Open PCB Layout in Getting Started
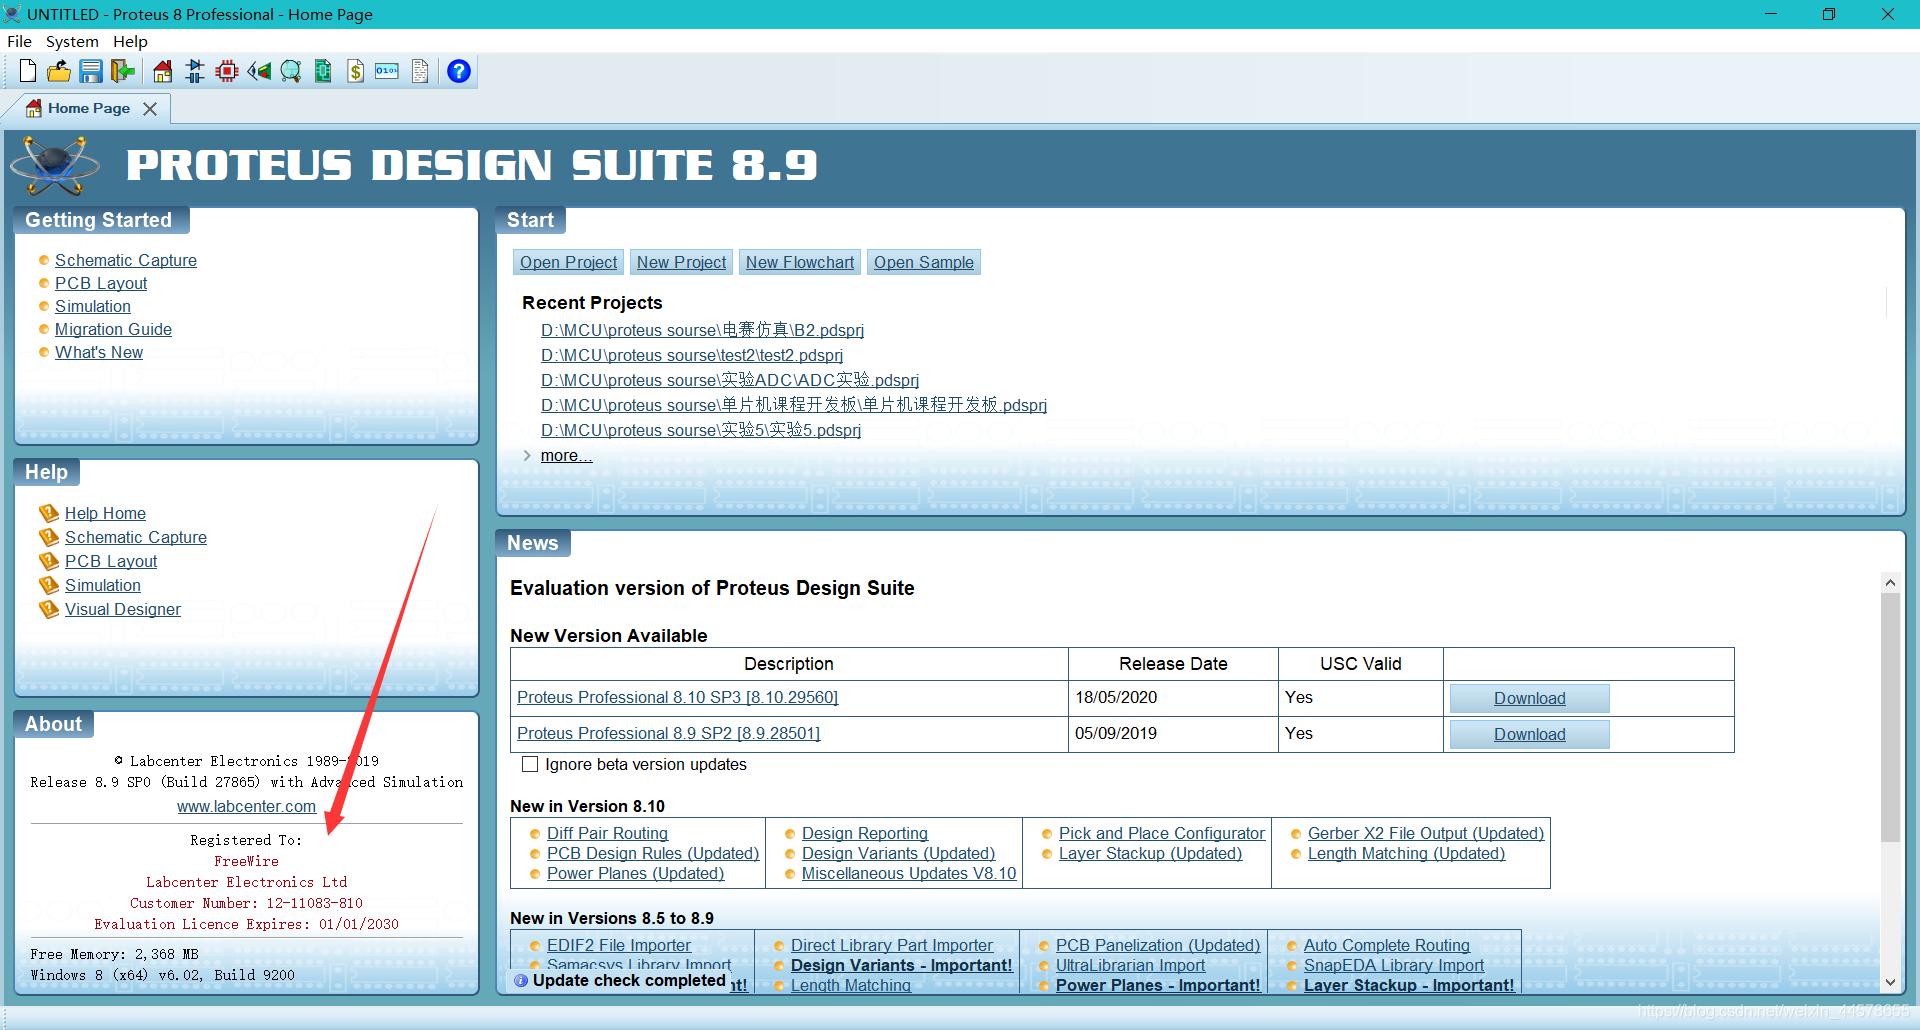This screenshot has width=1920, height=1030. [101, 283]
